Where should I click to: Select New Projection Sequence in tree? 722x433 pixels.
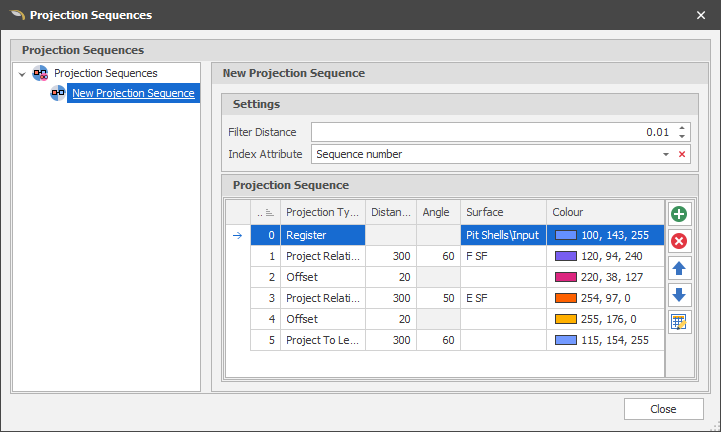click(x=133, y=93)
